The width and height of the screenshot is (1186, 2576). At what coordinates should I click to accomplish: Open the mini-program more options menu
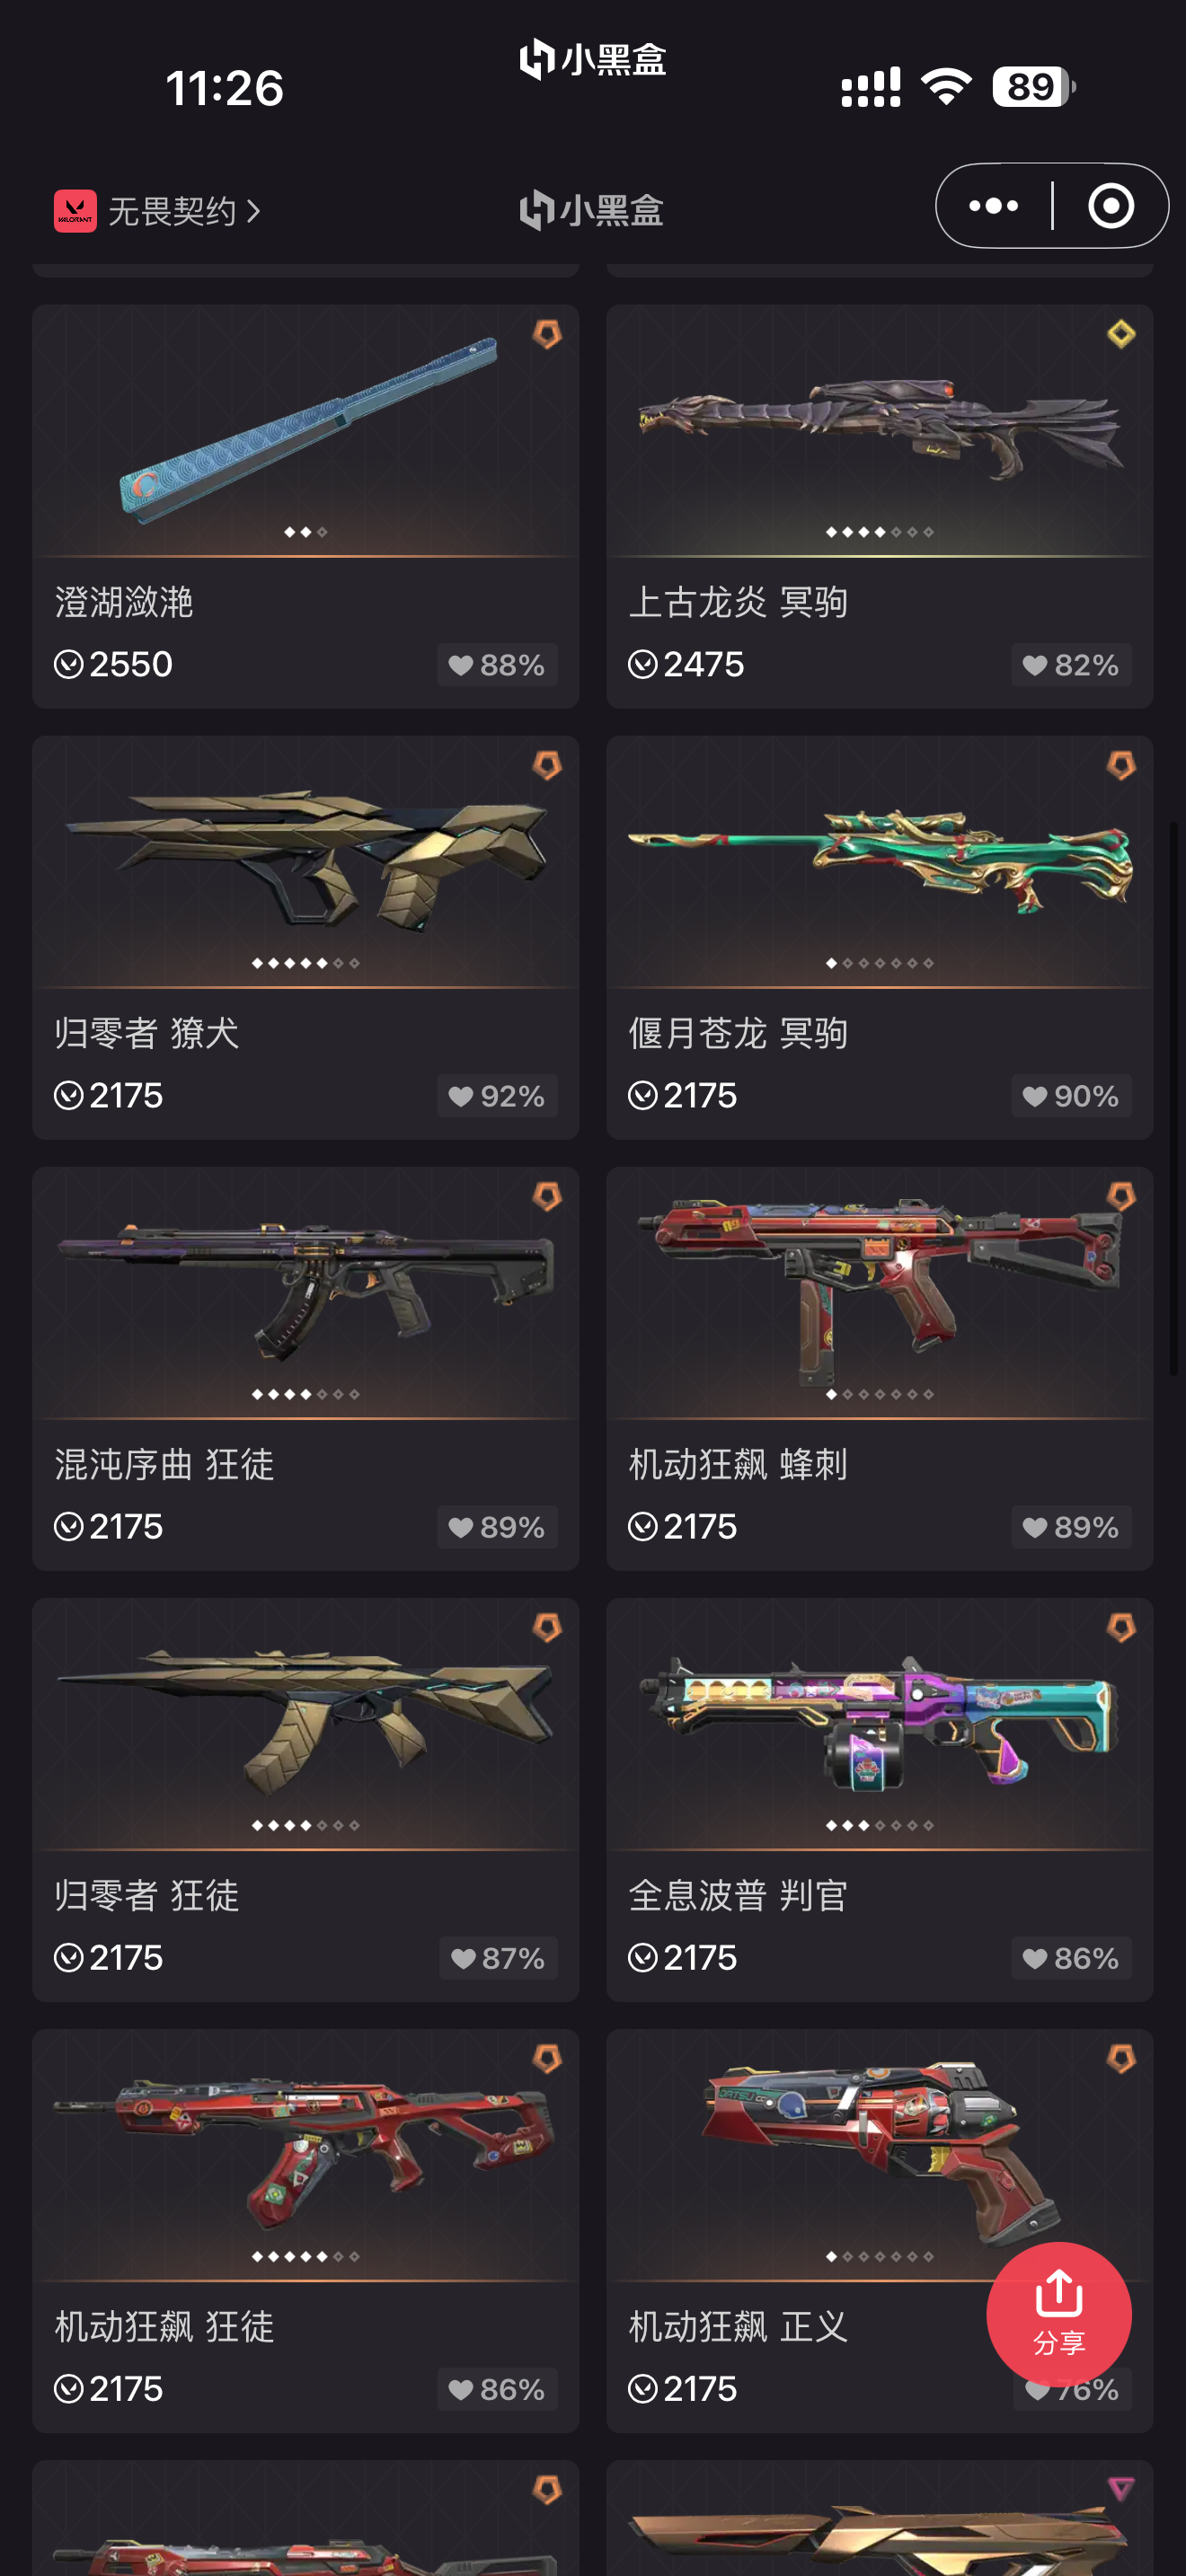click(993, 206)
